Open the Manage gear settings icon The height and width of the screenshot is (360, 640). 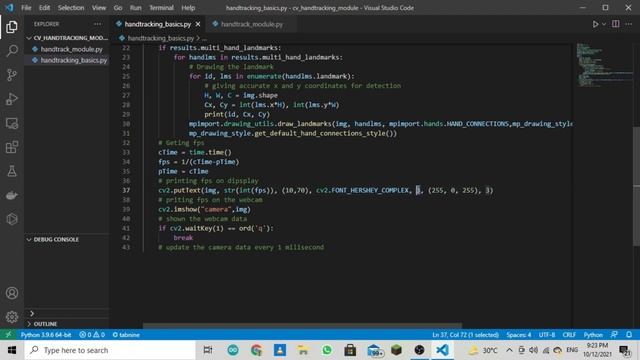click(x=12, y=317)
